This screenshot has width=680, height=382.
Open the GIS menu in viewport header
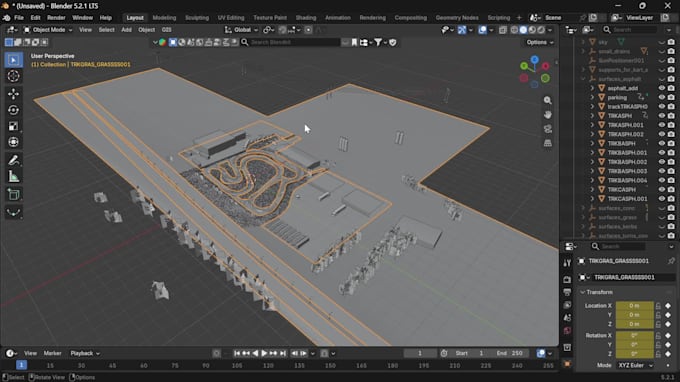click(167, 30)
